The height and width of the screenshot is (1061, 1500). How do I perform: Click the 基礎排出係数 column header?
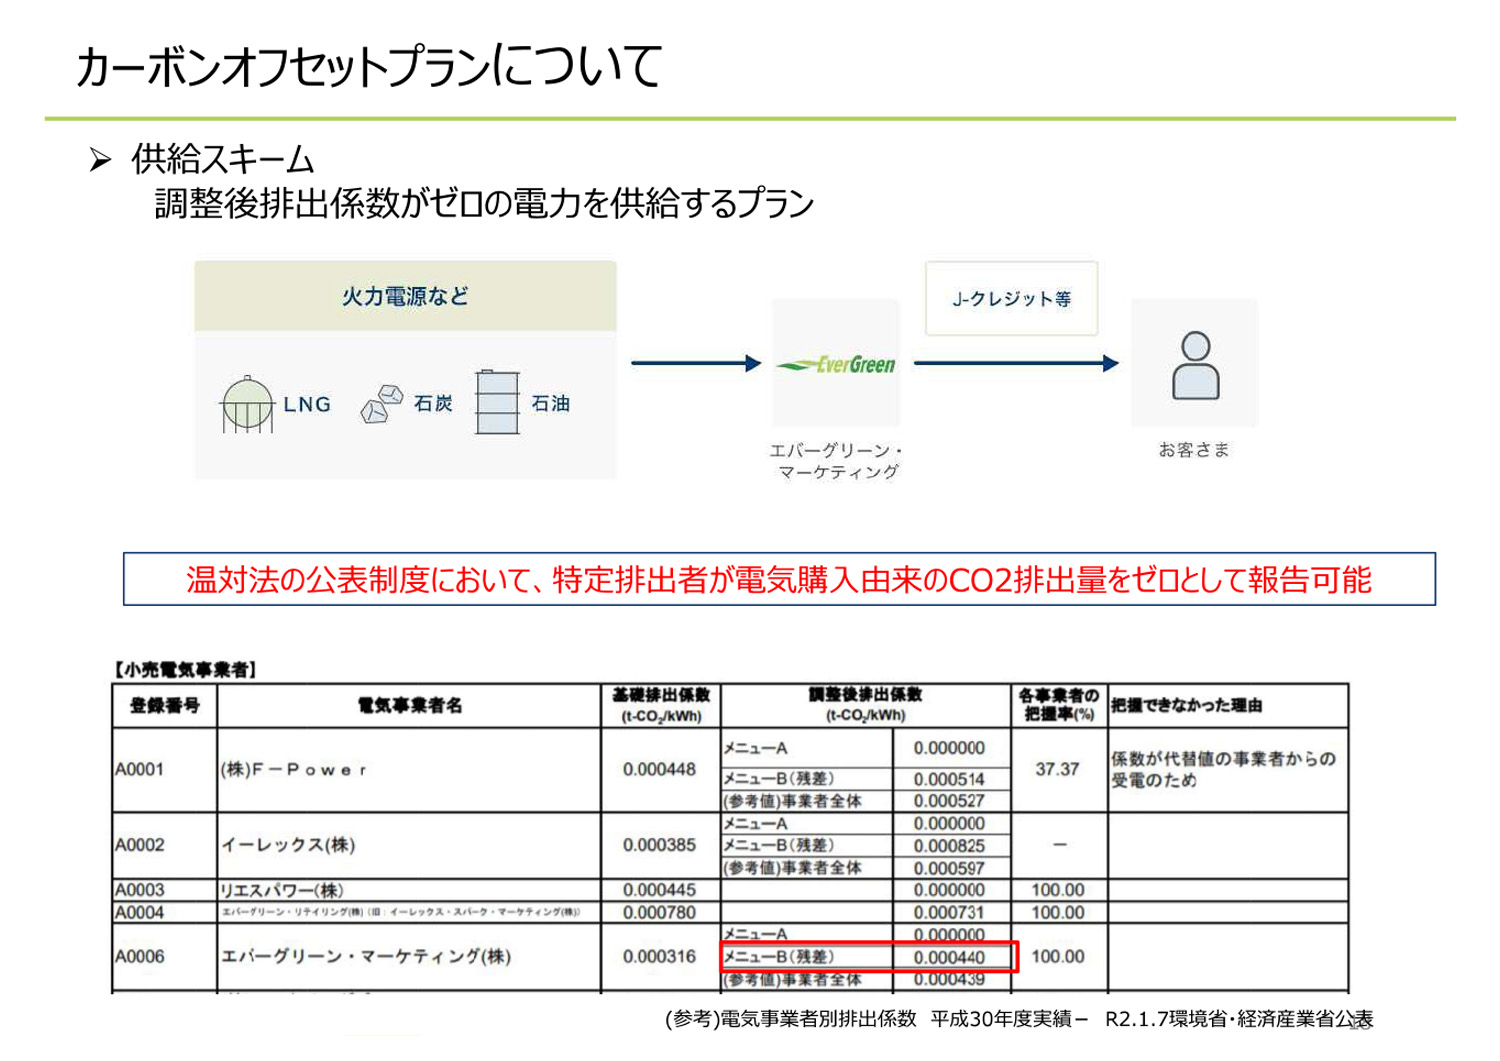[x=661, y=705]
